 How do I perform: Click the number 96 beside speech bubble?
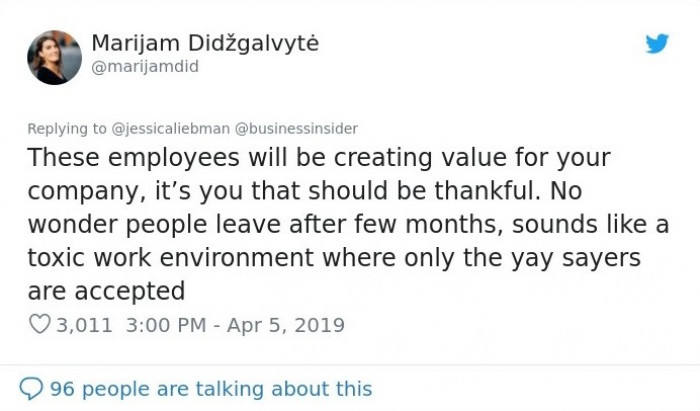[62, 389]
